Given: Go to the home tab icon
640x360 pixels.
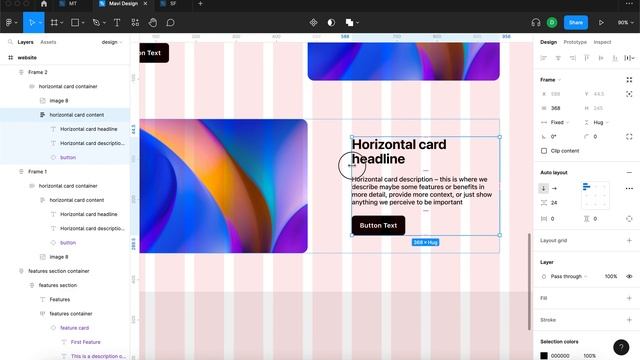Looking at the screenshot, I should (44, 4).
